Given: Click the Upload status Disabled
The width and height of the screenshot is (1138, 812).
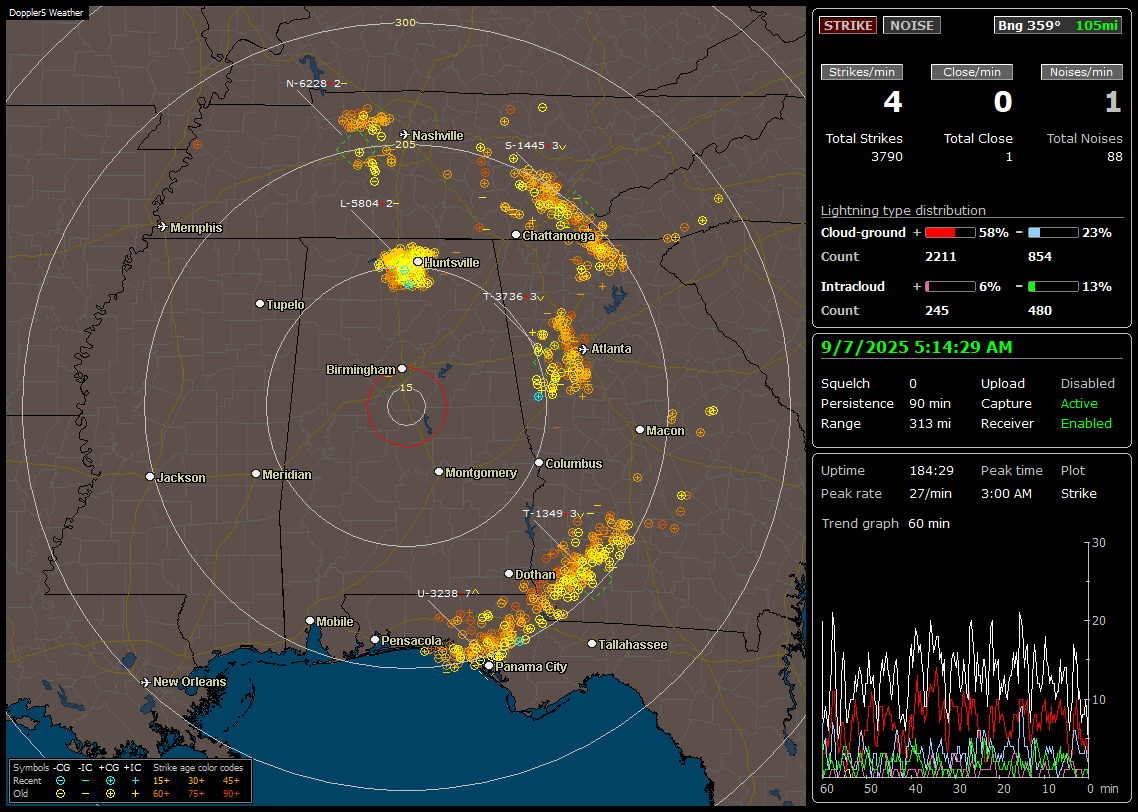Looking at the screenshot, I should click(1087, 384).
